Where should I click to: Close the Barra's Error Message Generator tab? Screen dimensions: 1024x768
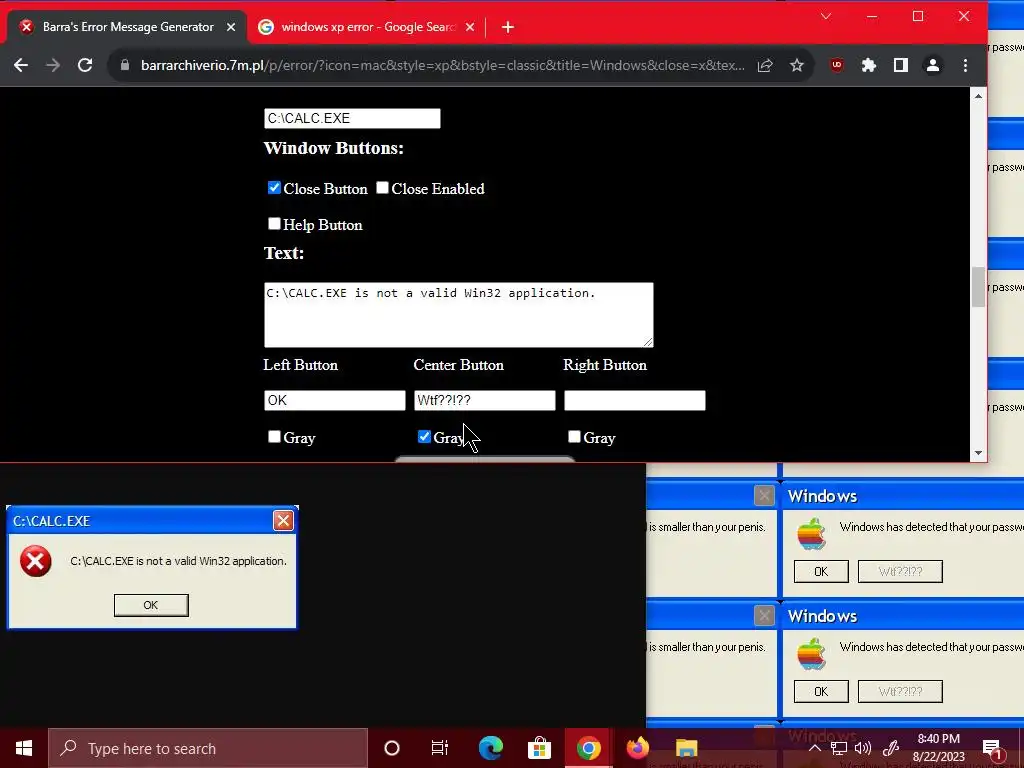[x=231, y=27]
